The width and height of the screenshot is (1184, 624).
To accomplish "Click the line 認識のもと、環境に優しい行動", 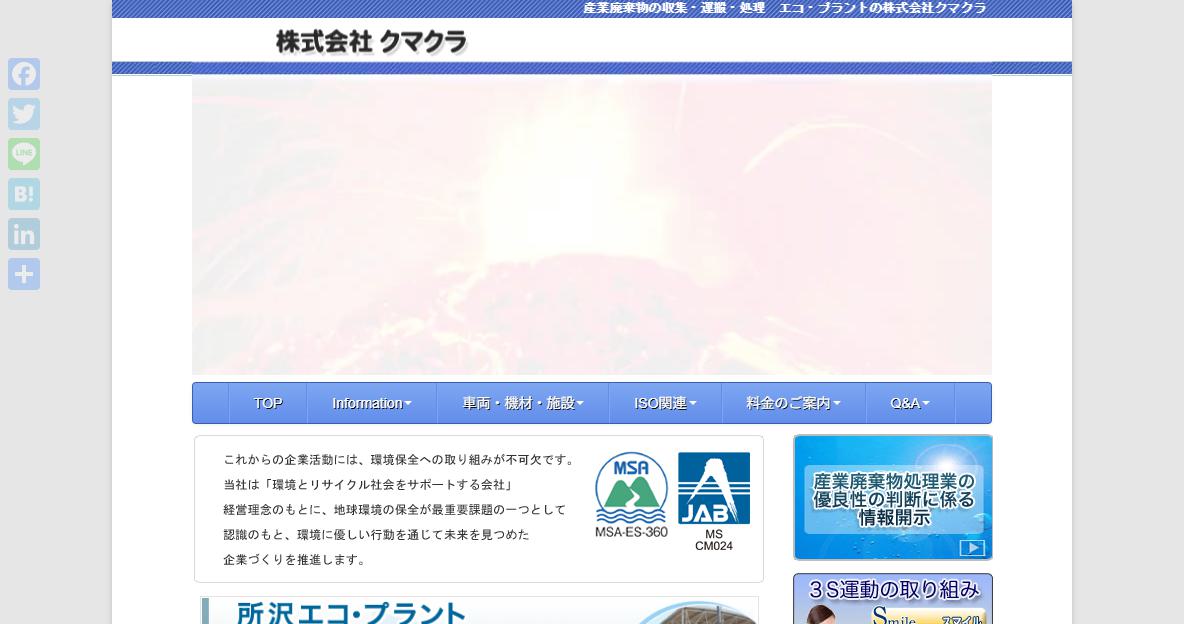I will [x=376, y=534].
